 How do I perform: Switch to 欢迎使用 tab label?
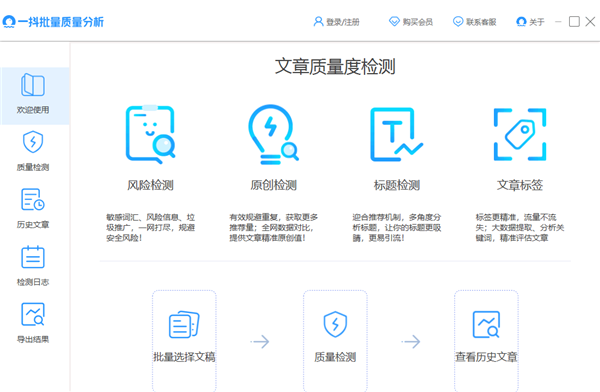point(33,110)
